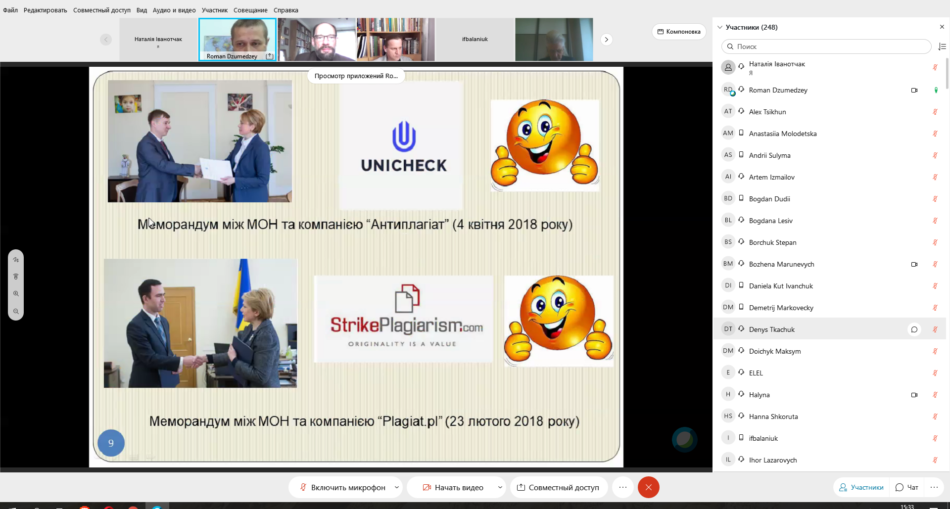Viewport: 950px width, 509px height.
Task: Click the Совместный доступ share button
Action: (559, 487)
